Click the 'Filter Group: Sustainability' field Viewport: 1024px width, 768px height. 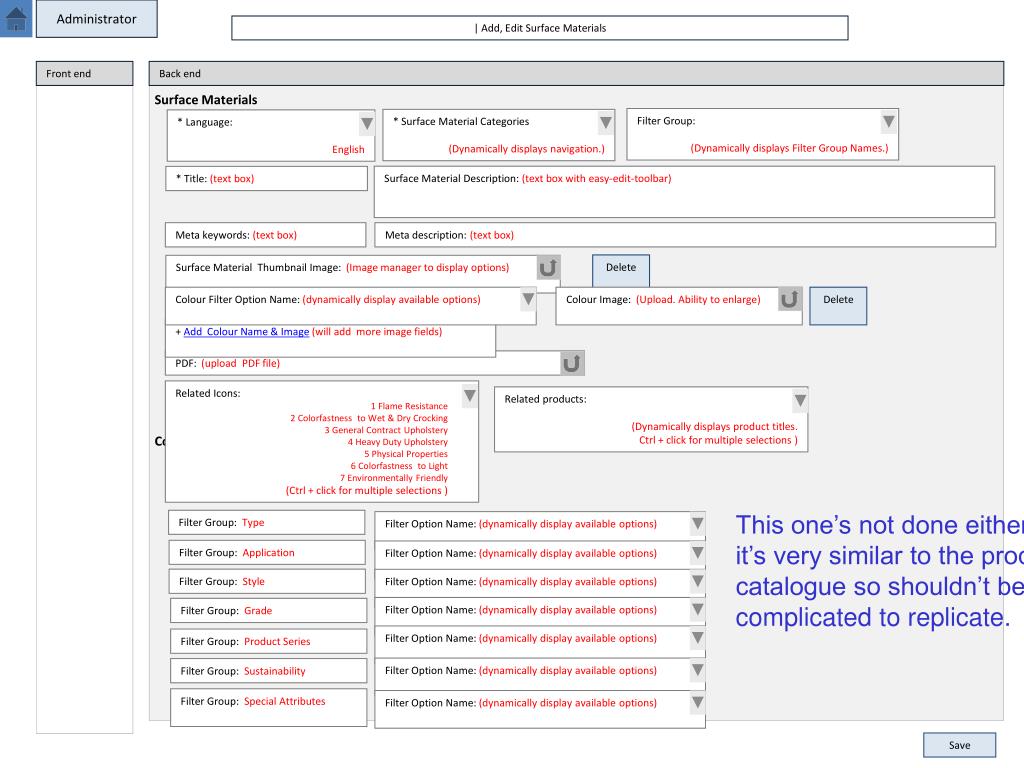tap(268, 671)
